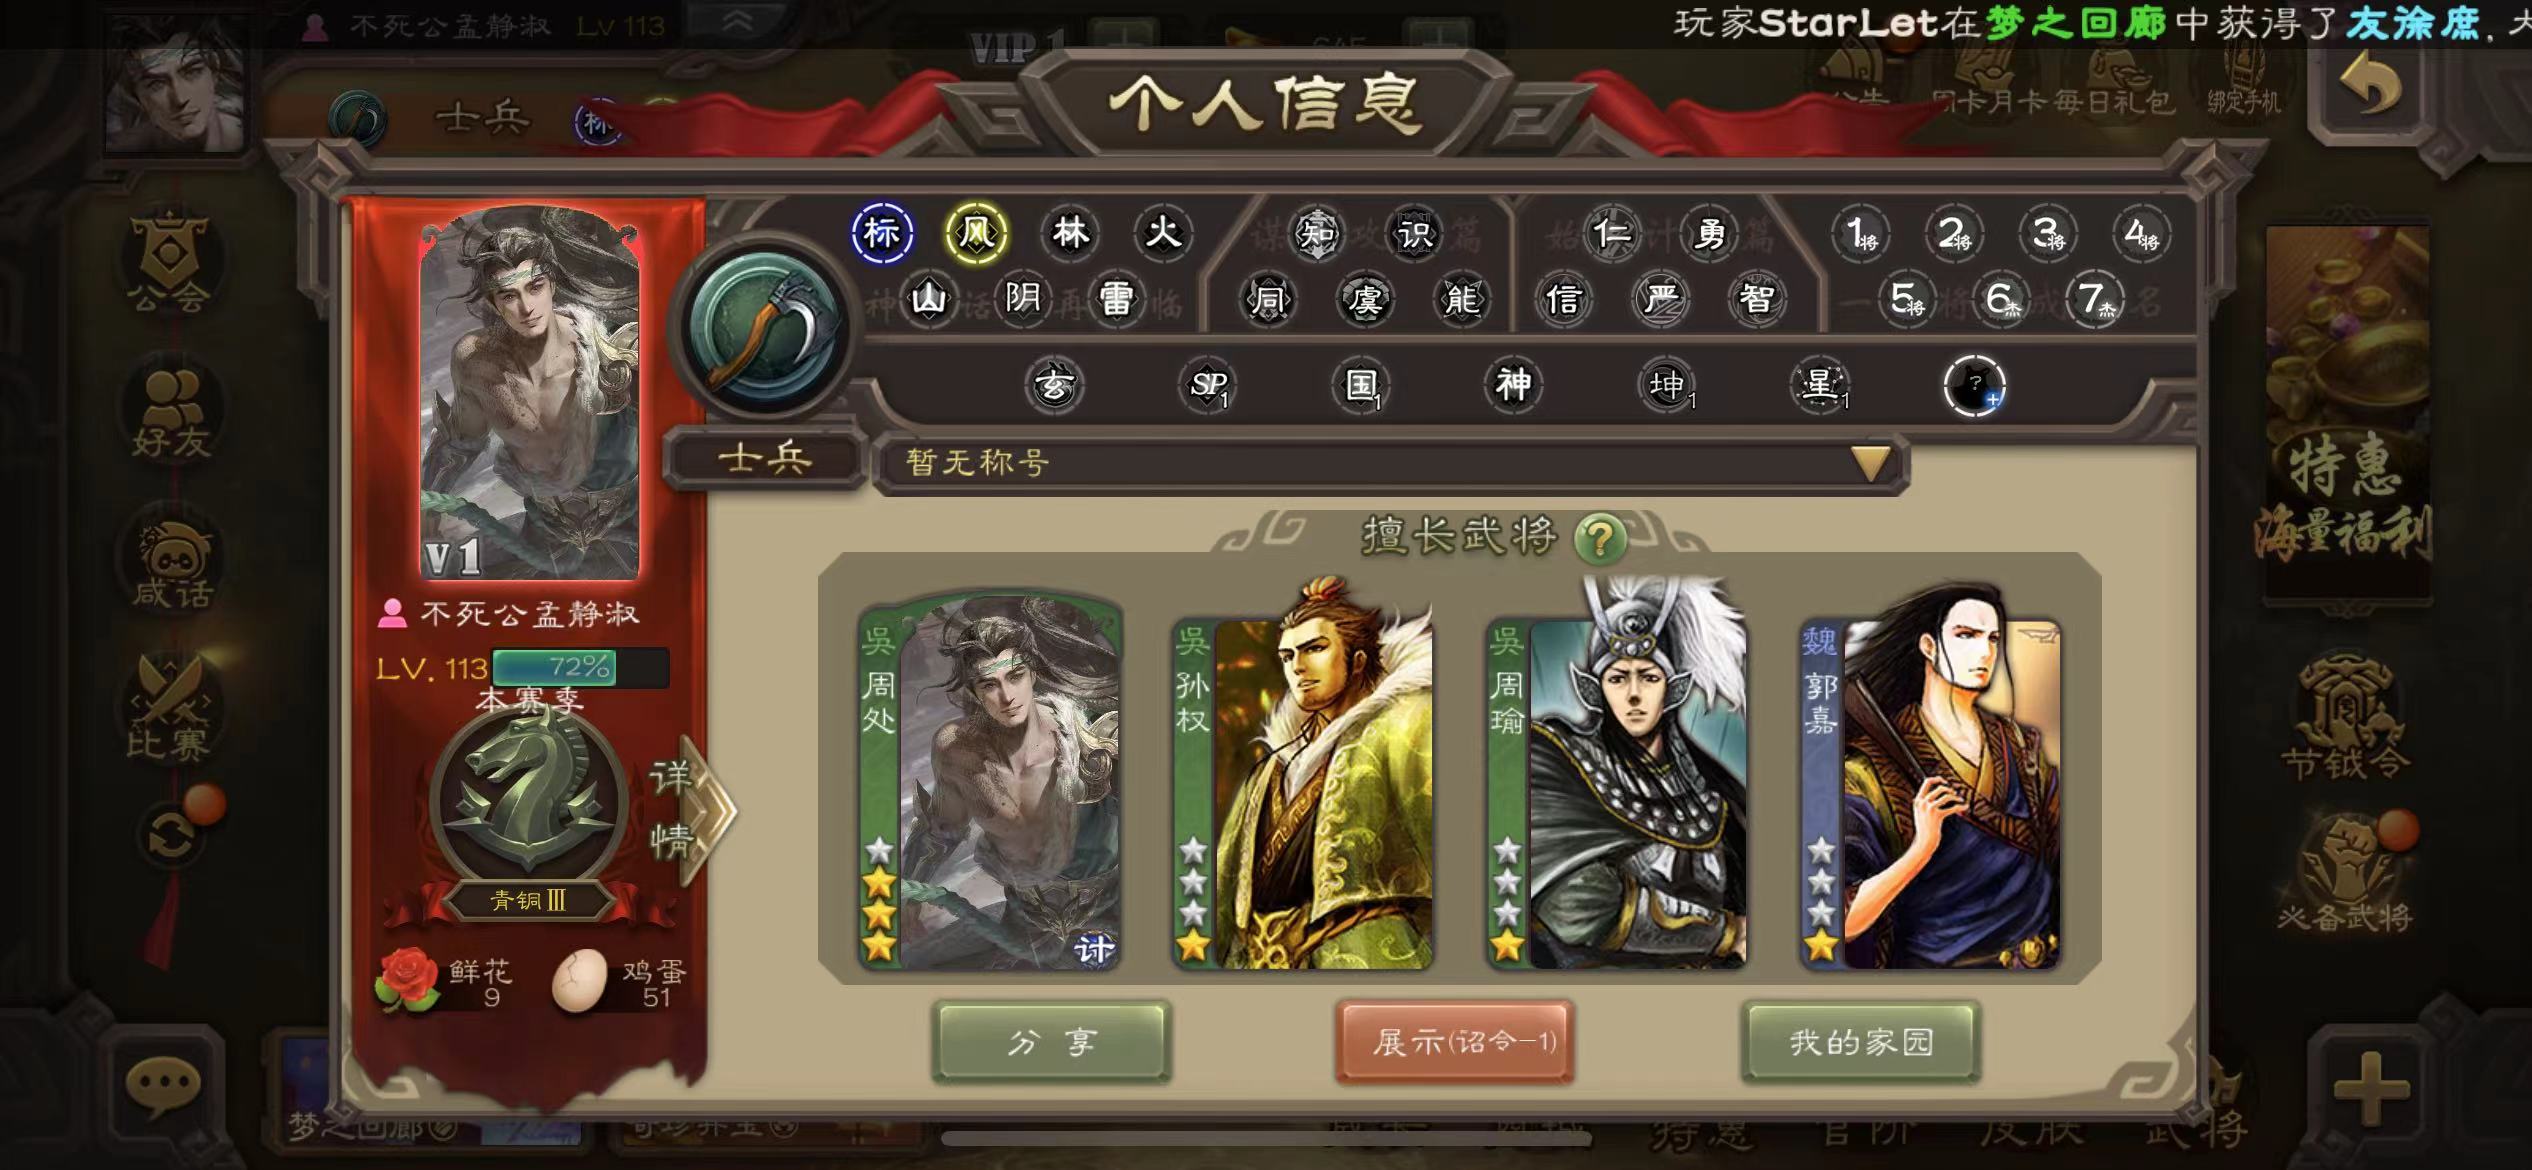
Task: Open the 节钺令 icon
Action: [x=2345, y=718]
